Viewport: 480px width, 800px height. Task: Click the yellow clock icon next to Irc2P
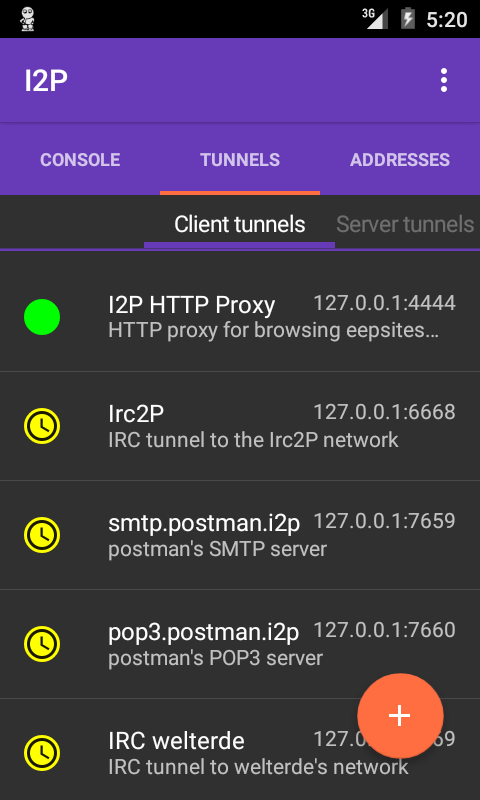42,426
